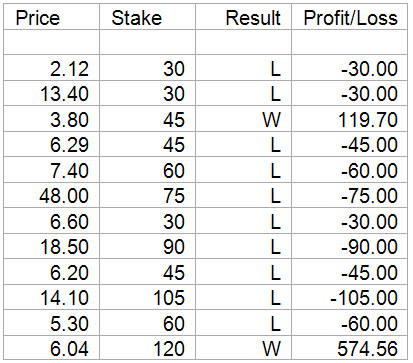Select the Stake header cell
Viewport: 413px width, 363px height.
pyautogui.click(x=147, y=17)
